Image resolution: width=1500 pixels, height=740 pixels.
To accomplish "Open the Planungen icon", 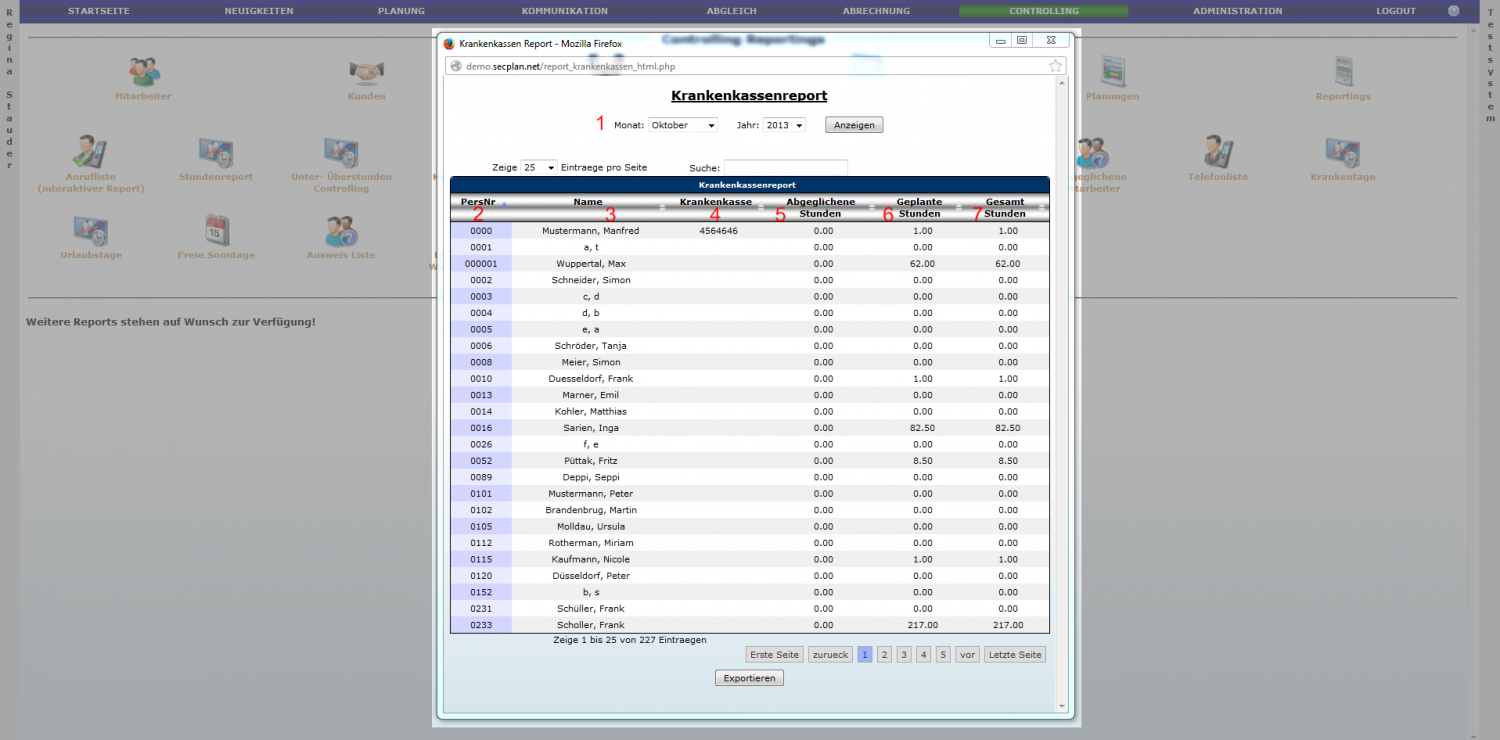I will point(1112,72).
